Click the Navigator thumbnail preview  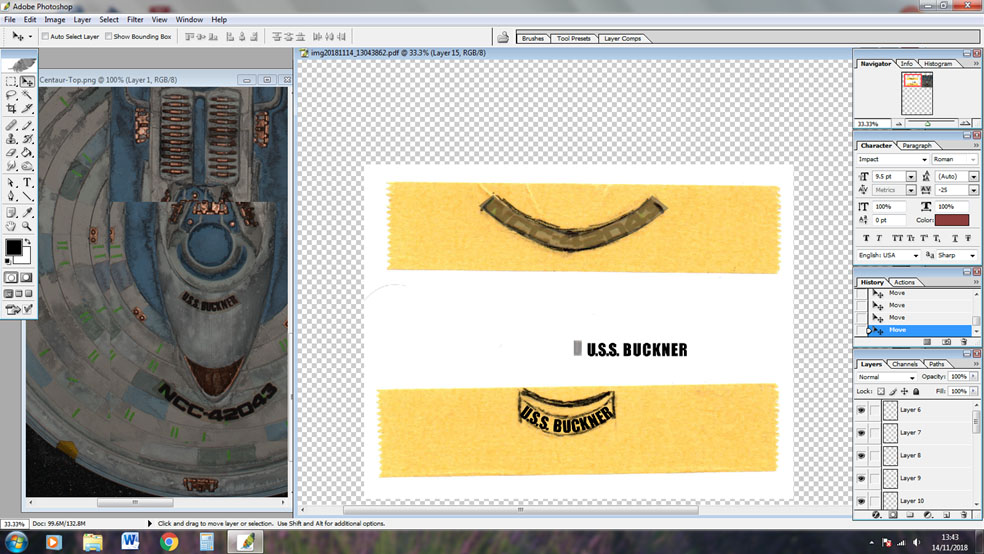pyautogui.click(x=917, y=93)
